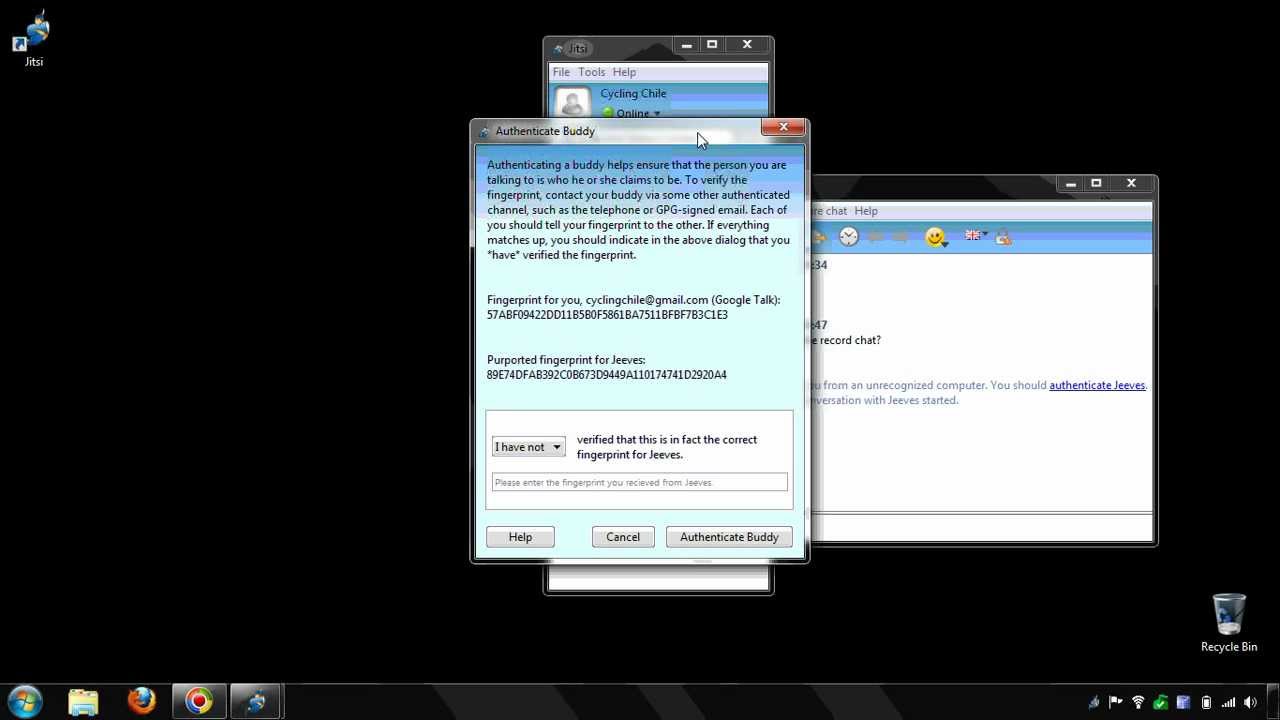Open the Recycle Bin desktop icon
Viewport: 1280px width, 720px height.
click(1229, 623)
